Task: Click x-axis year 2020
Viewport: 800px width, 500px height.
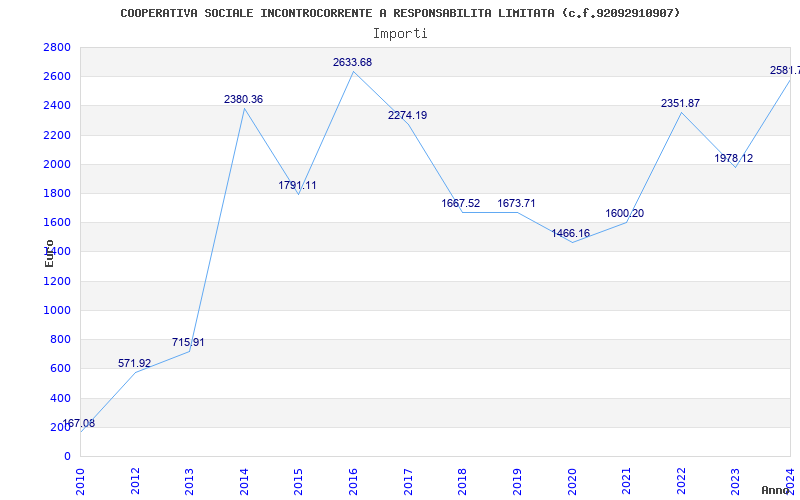Action: coord(571,481)
